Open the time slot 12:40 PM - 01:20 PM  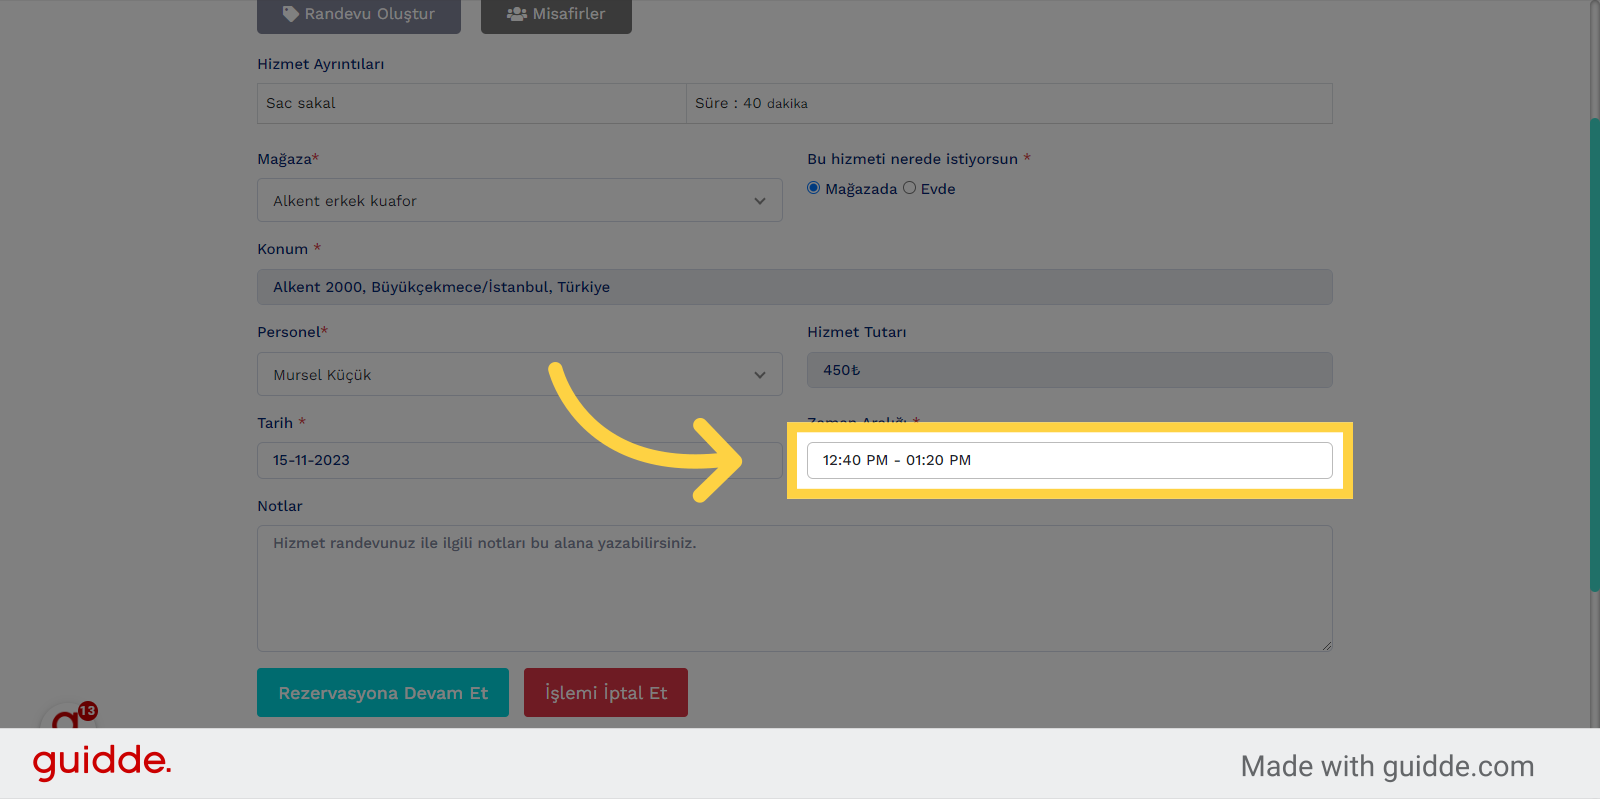coord(1070,460)
